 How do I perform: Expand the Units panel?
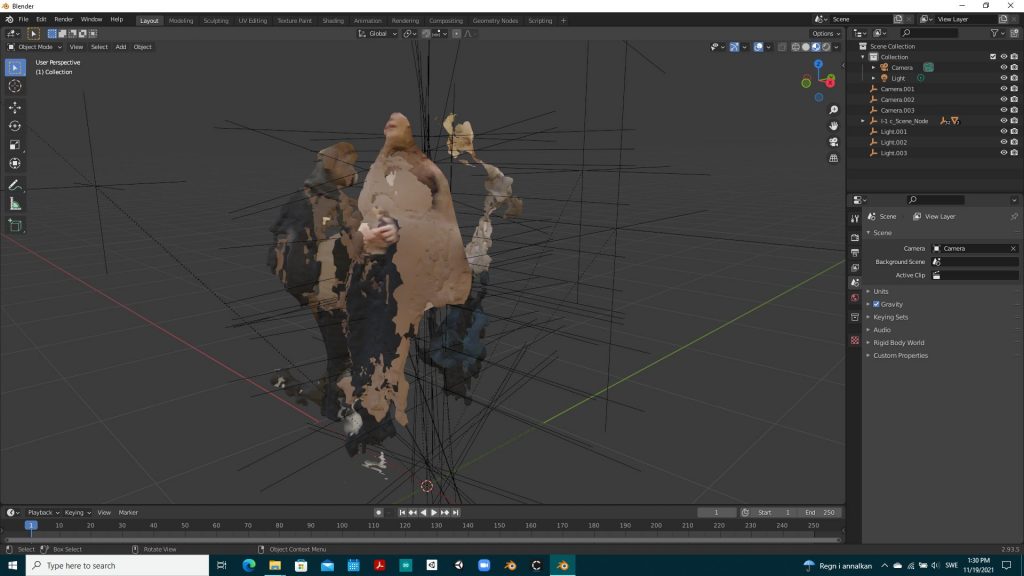click(x=880, y=291)
